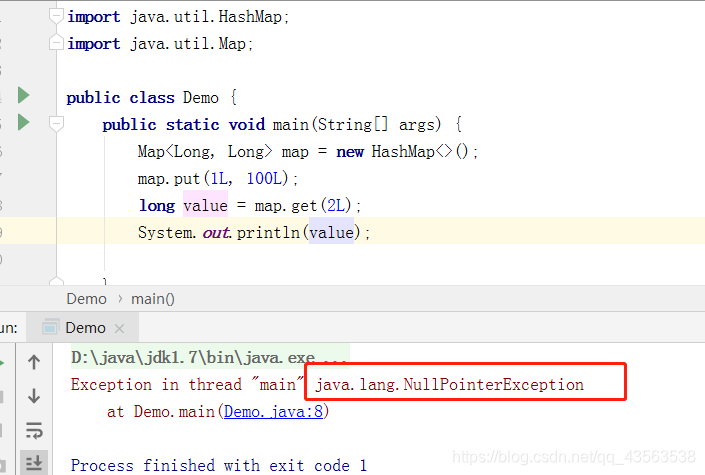Open the Demo run tab

[85, 328]
